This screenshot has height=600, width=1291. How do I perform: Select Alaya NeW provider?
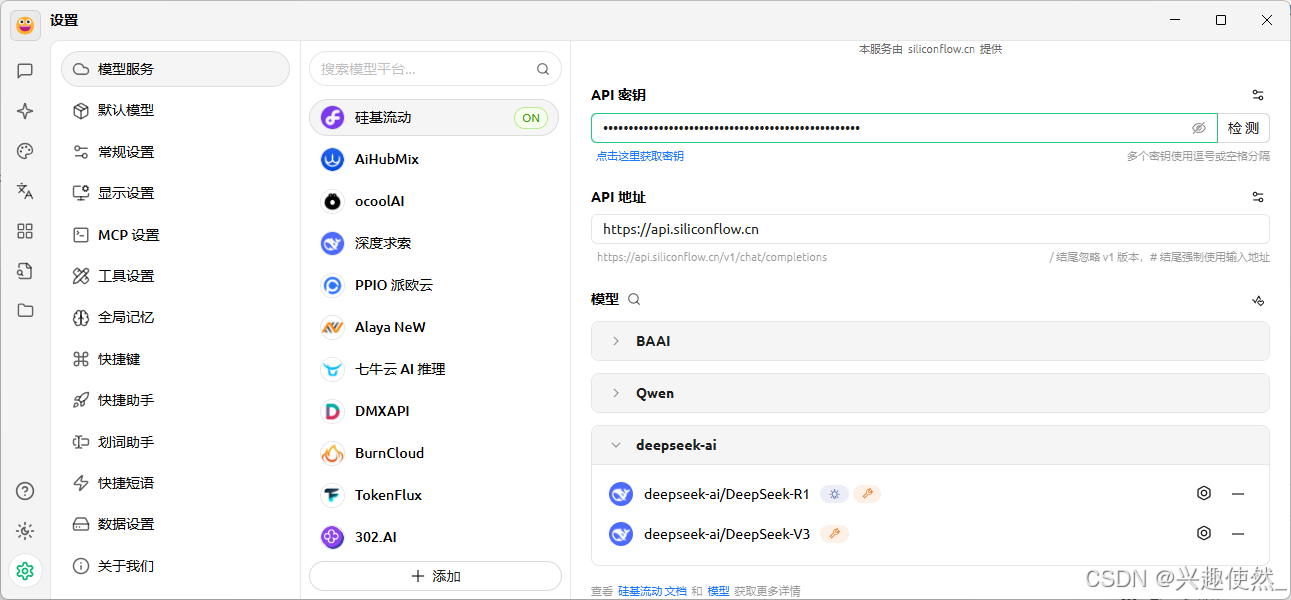pos(434,327)
